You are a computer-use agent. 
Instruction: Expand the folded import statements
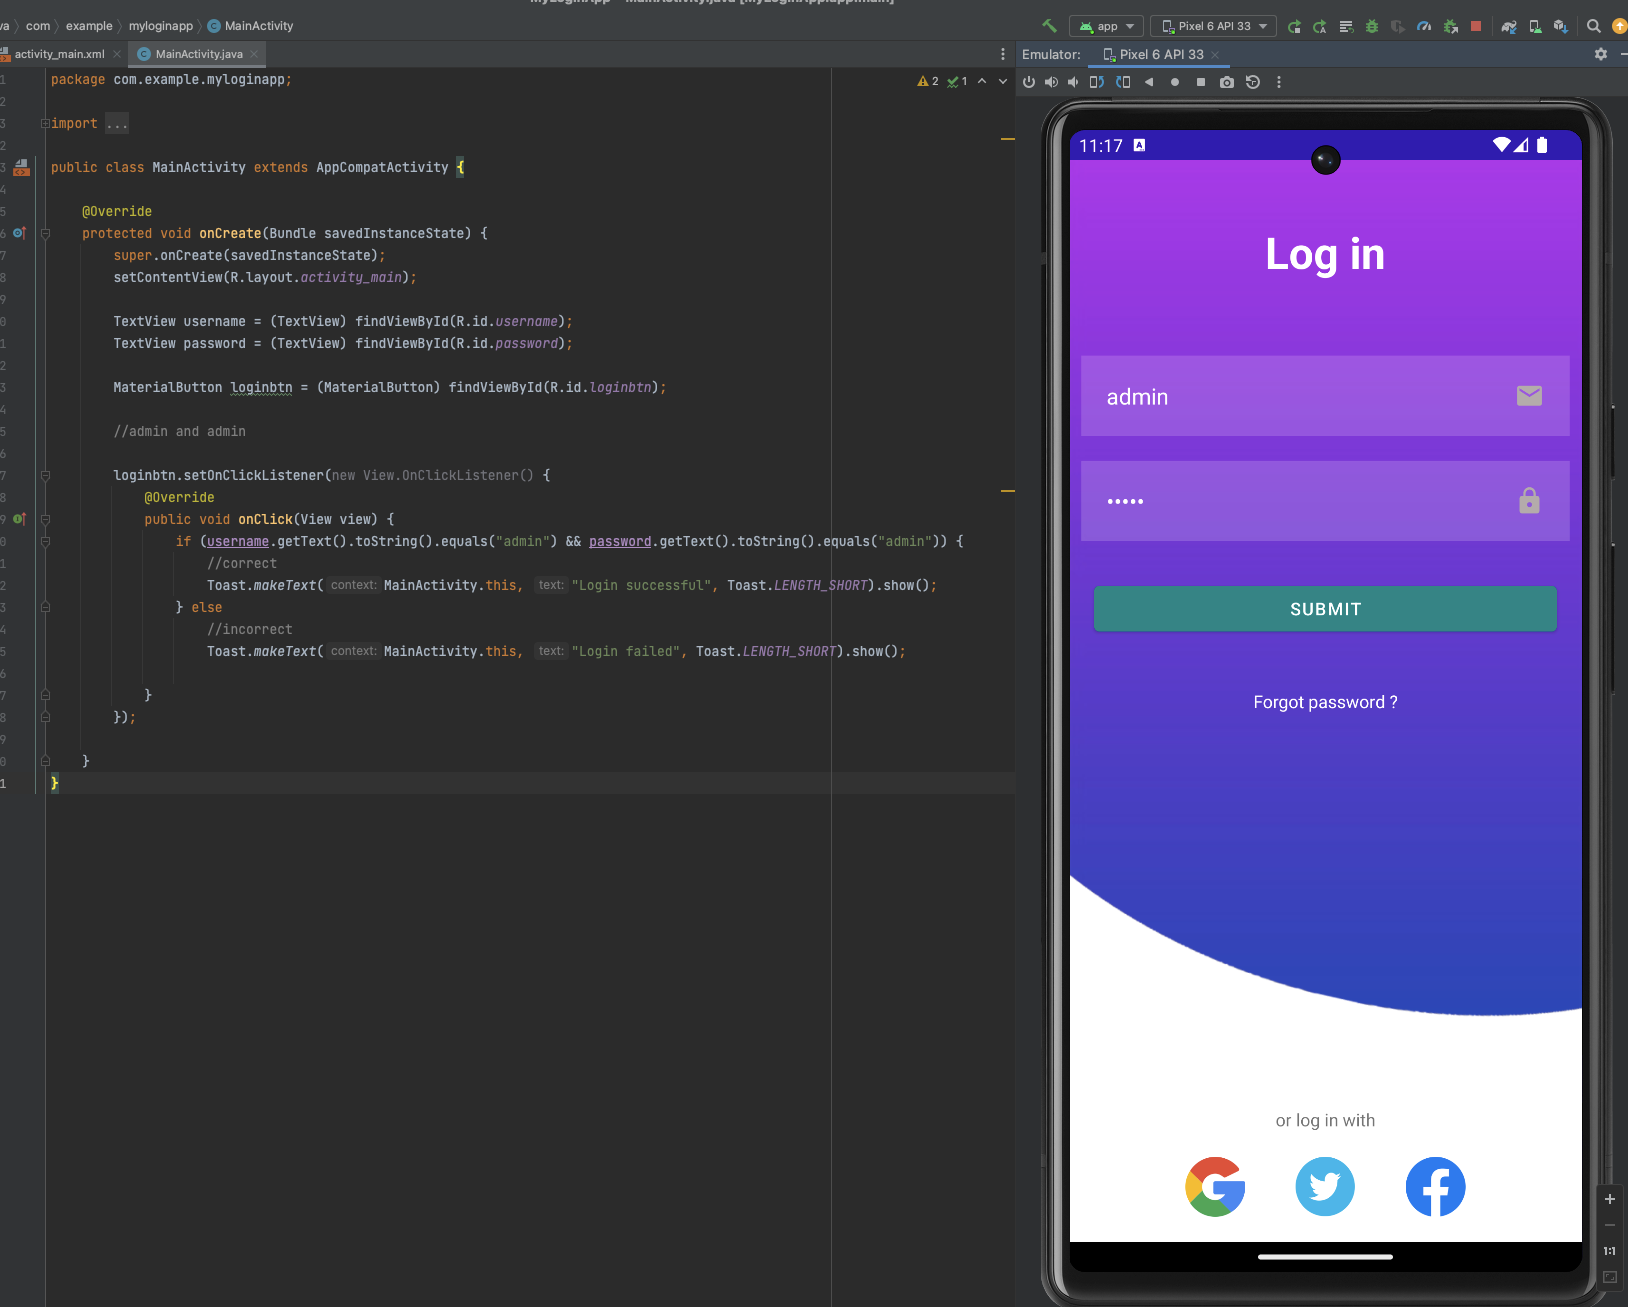(117, 123)
